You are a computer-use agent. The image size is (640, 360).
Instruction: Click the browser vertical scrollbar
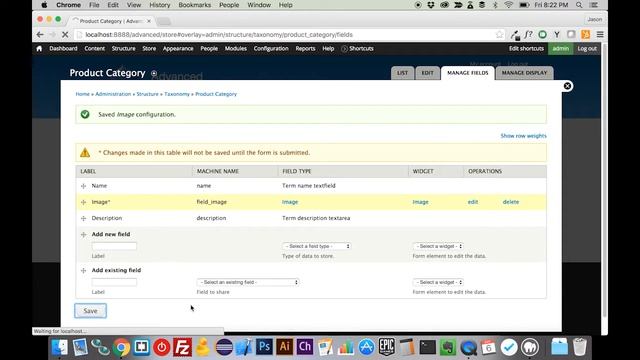coord(604,180)
